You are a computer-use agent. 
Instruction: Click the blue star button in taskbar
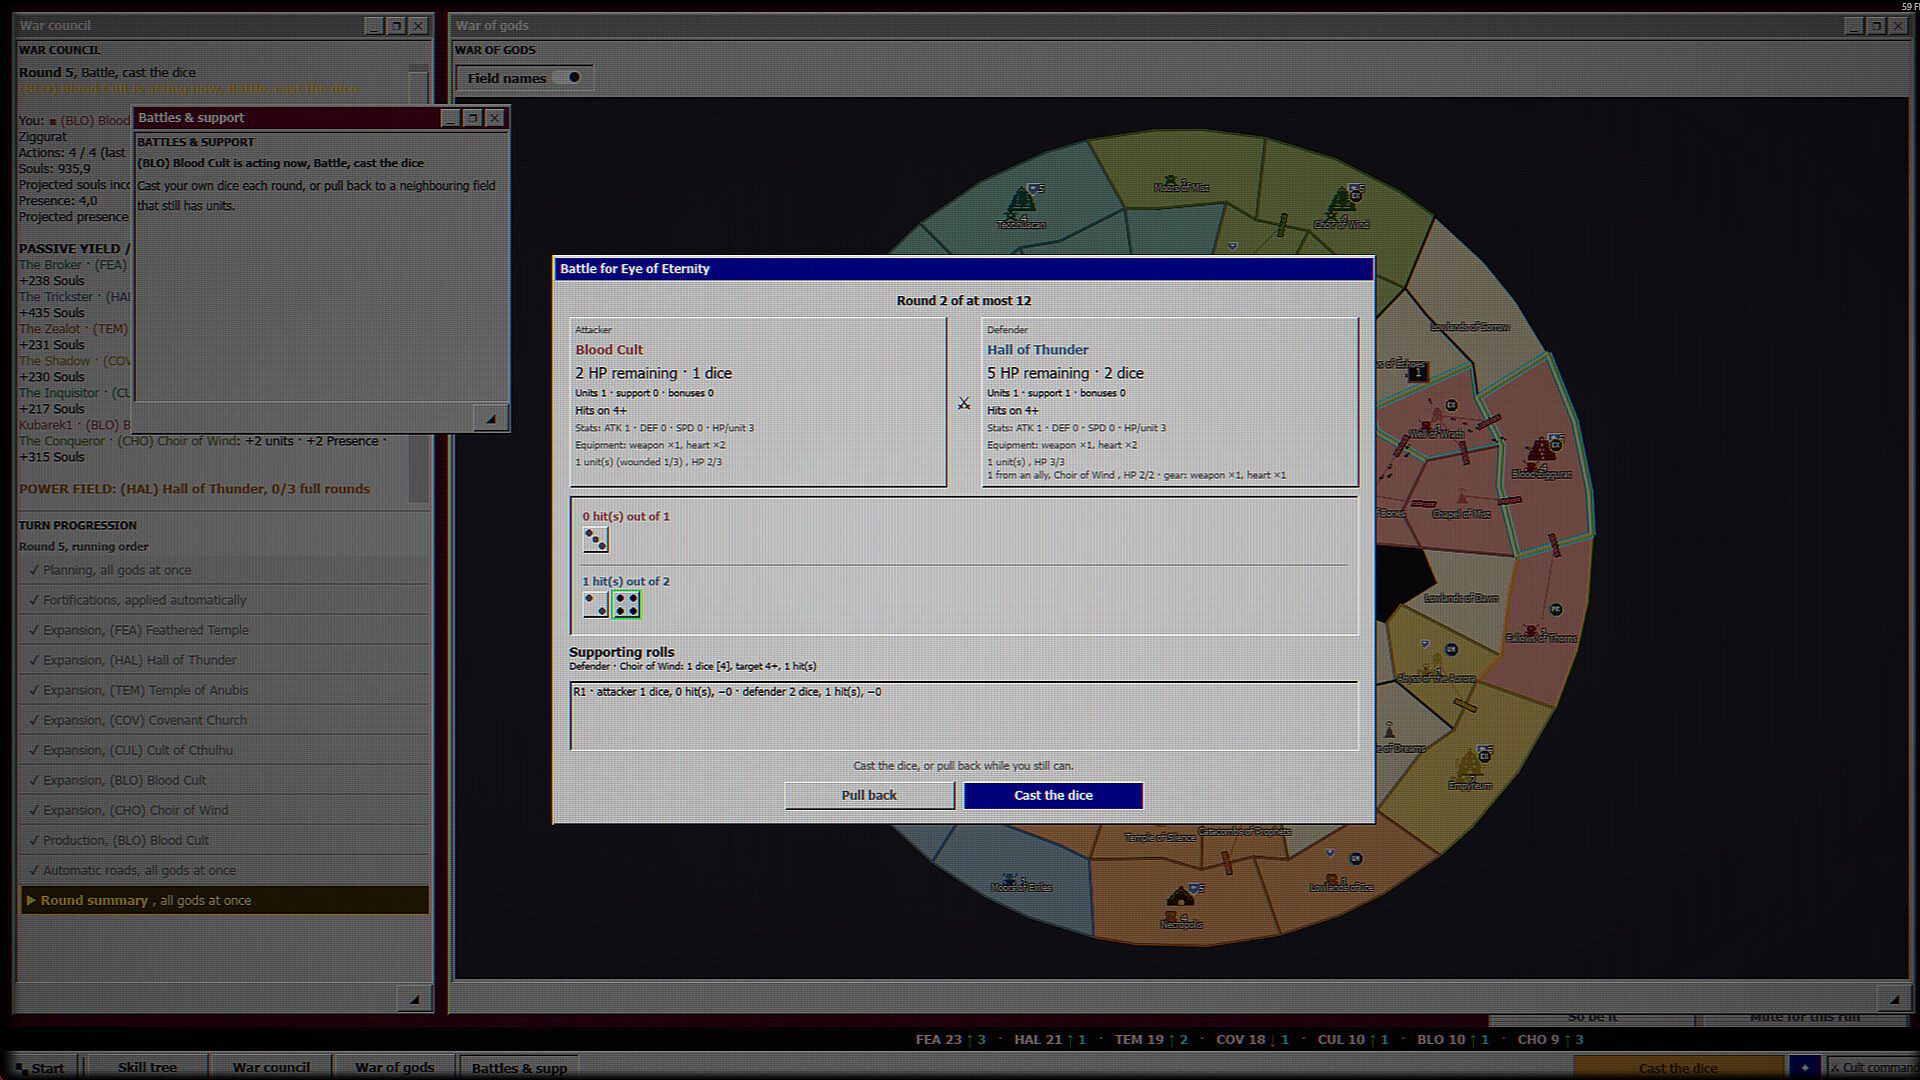[x=1805, y=1067]
